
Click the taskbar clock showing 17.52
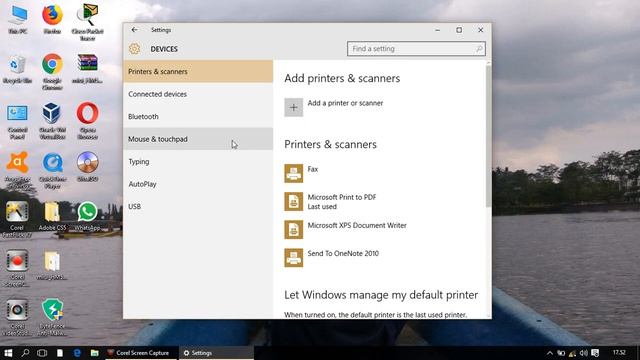coord(619,352)
